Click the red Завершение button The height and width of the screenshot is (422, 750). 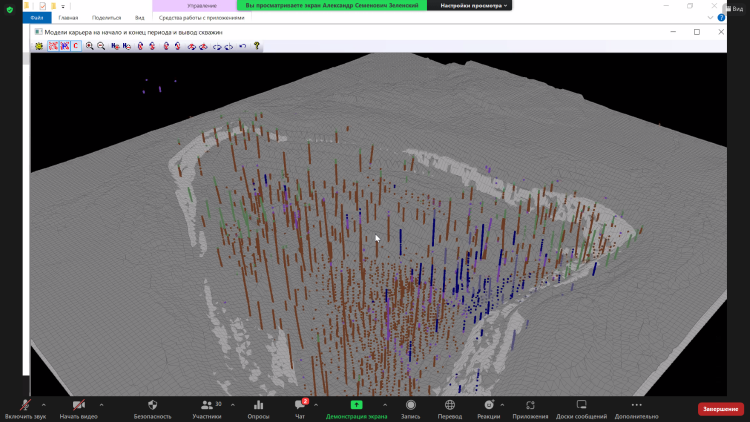click(x=720, y=408)
